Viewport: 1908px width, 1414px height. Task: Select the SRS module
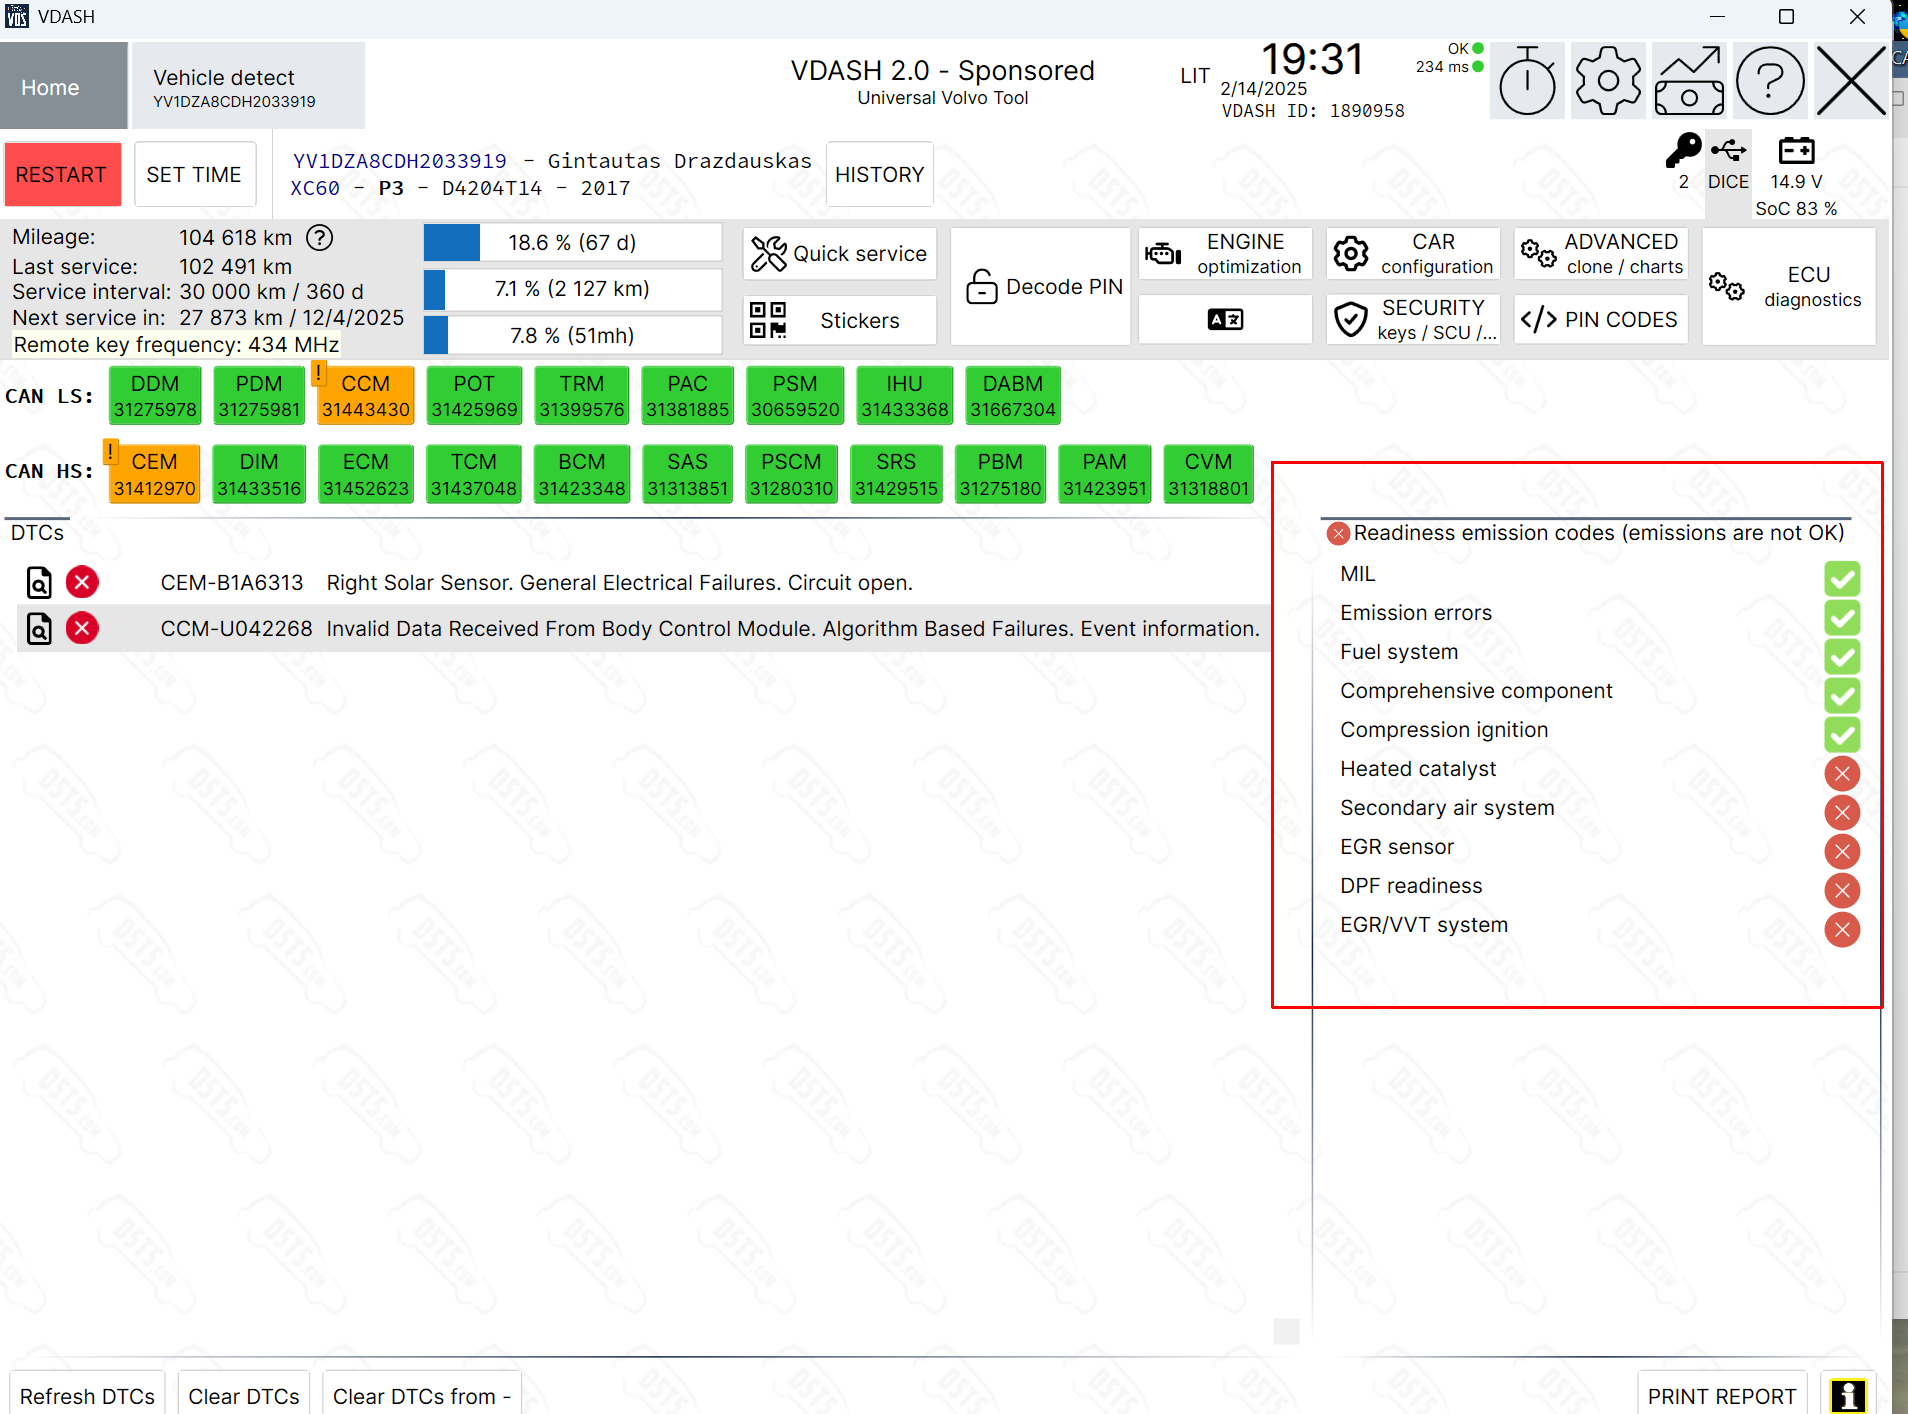coord(896,474)
